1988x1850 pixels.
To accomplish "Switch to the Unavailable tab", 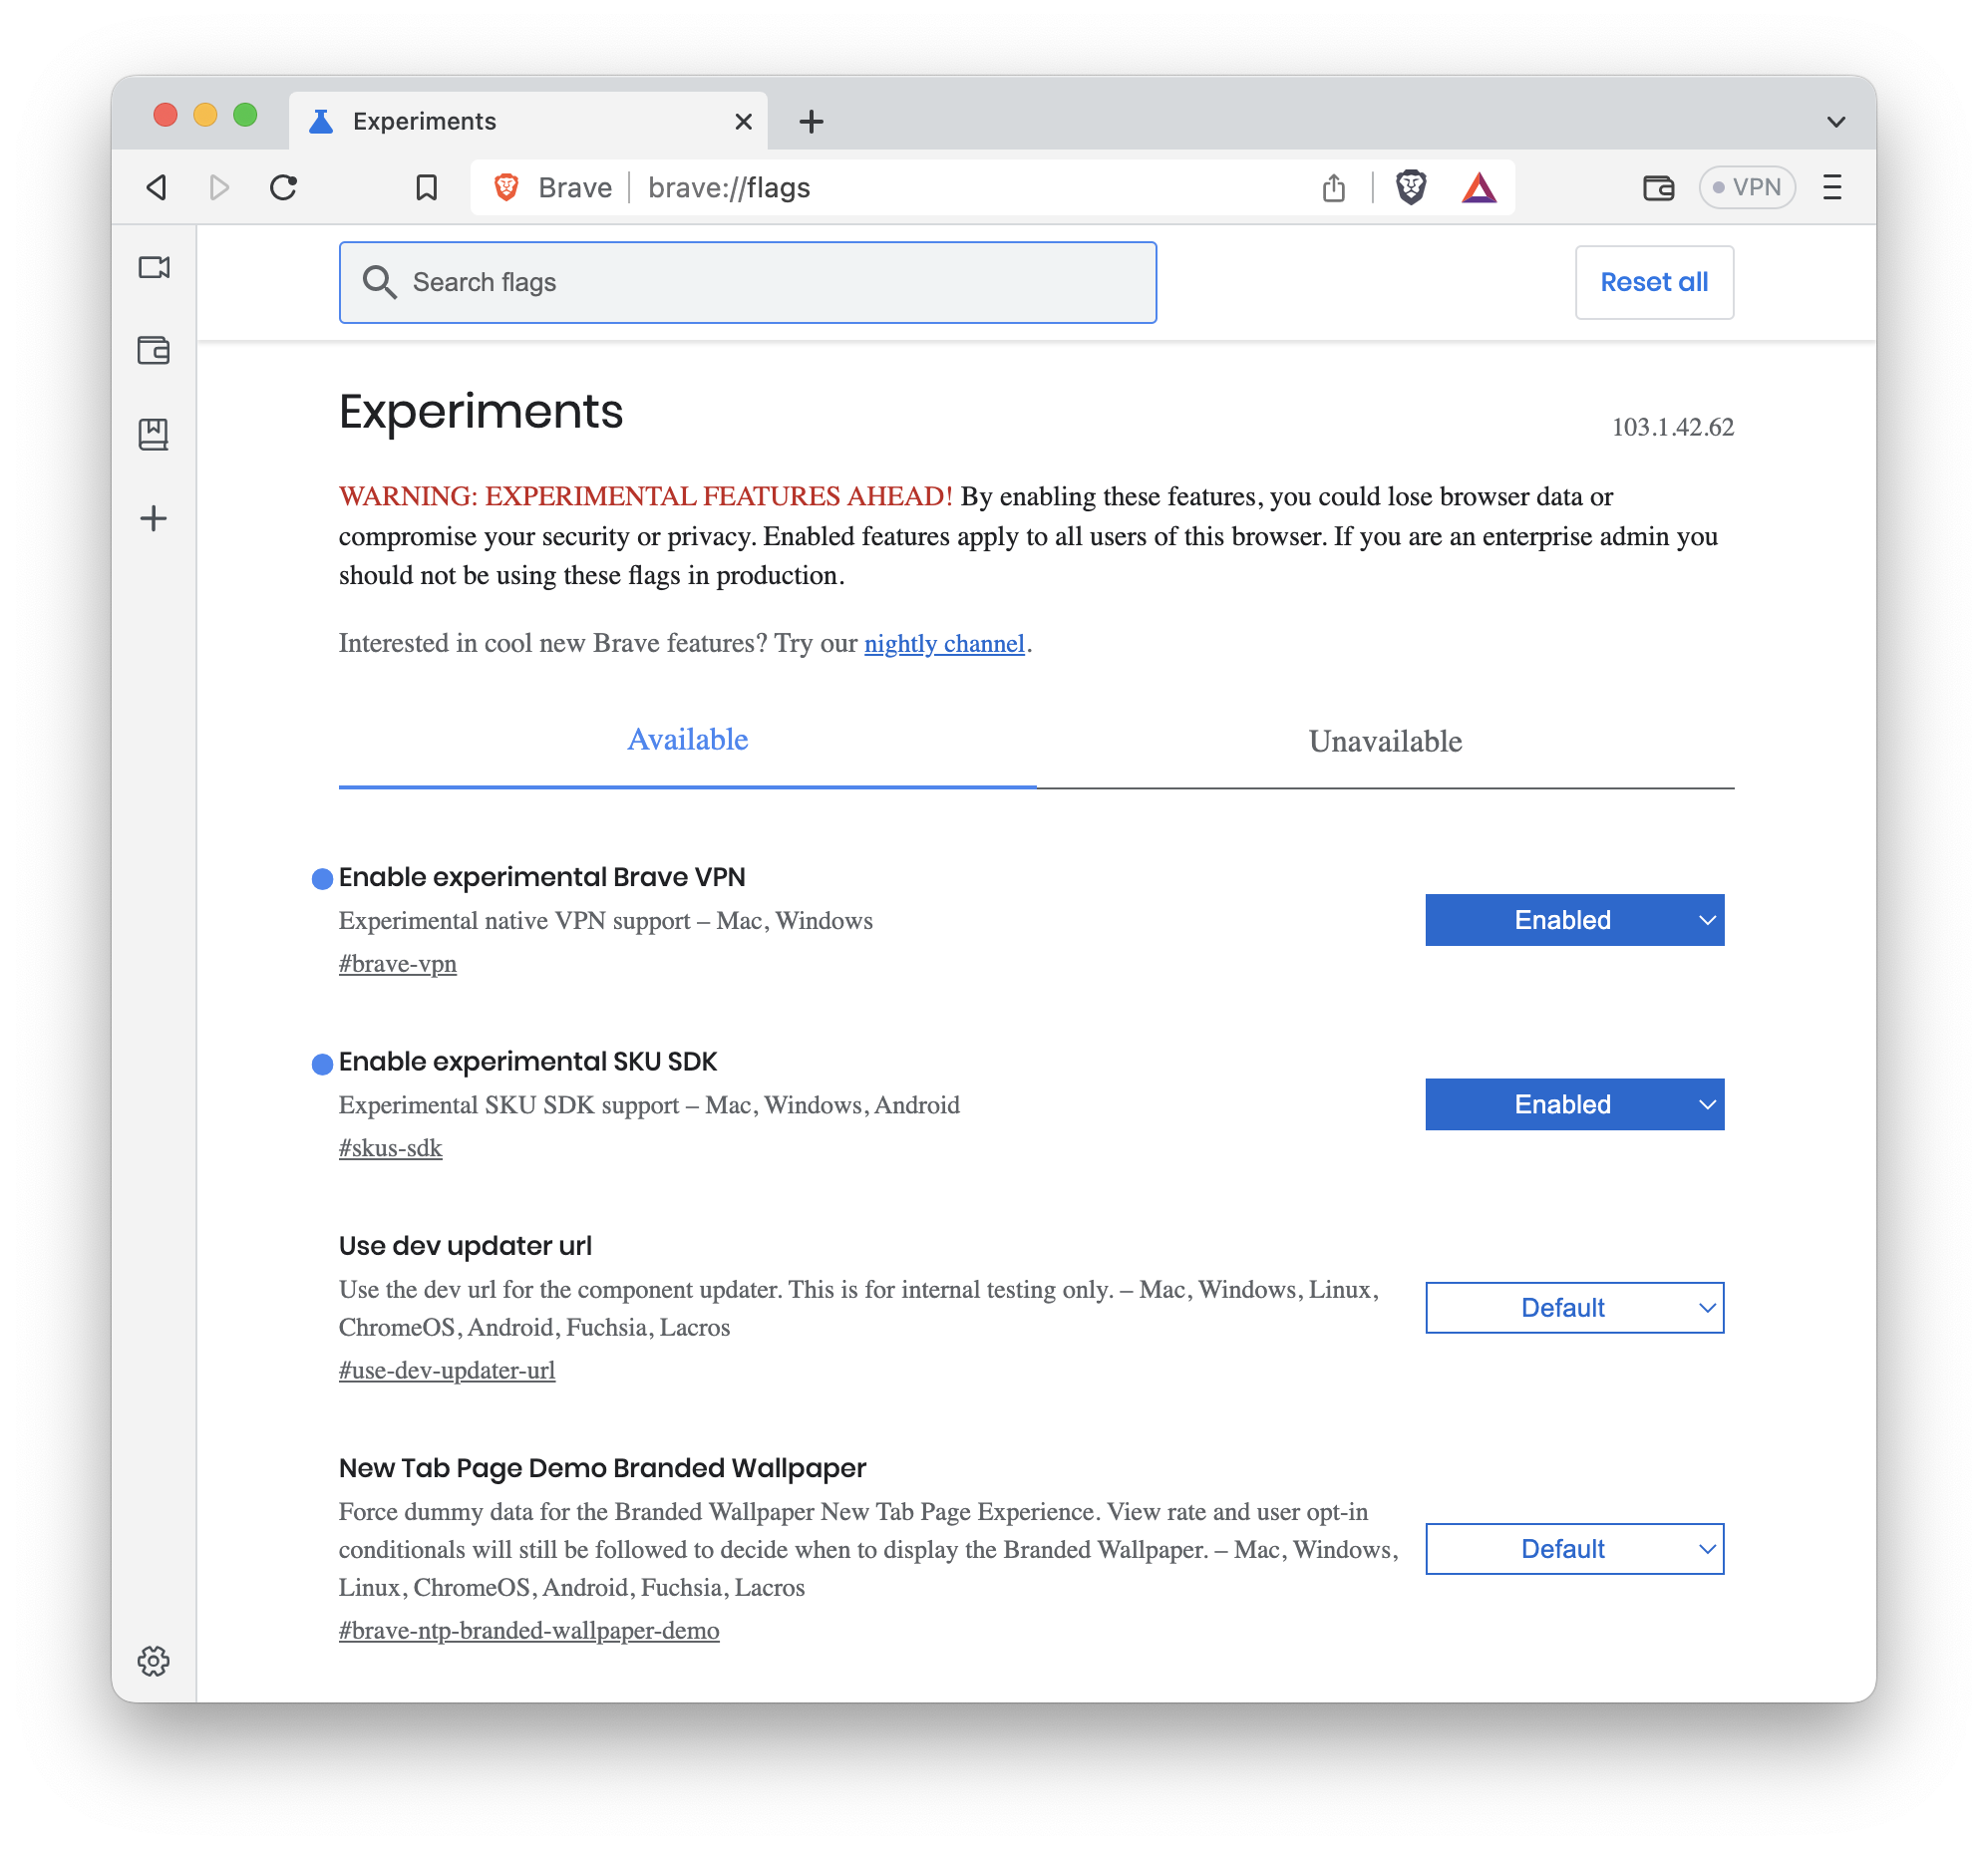I will click(x=1384, y=741).
